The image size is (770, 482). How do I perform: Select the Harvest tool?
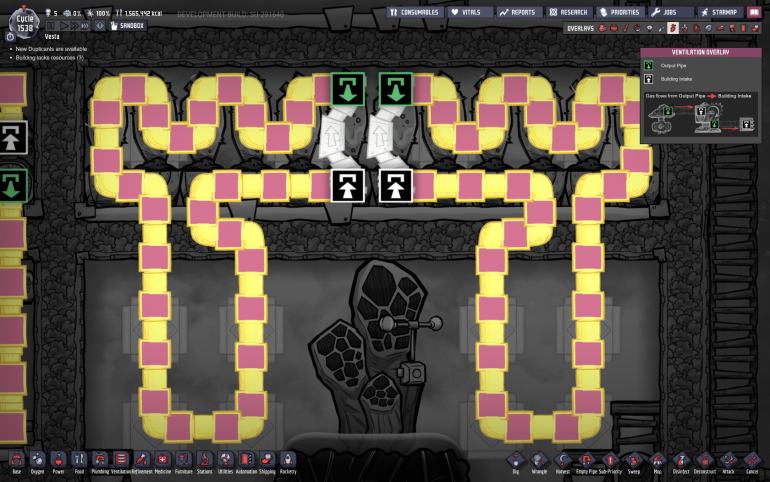(x=563, y=463)
